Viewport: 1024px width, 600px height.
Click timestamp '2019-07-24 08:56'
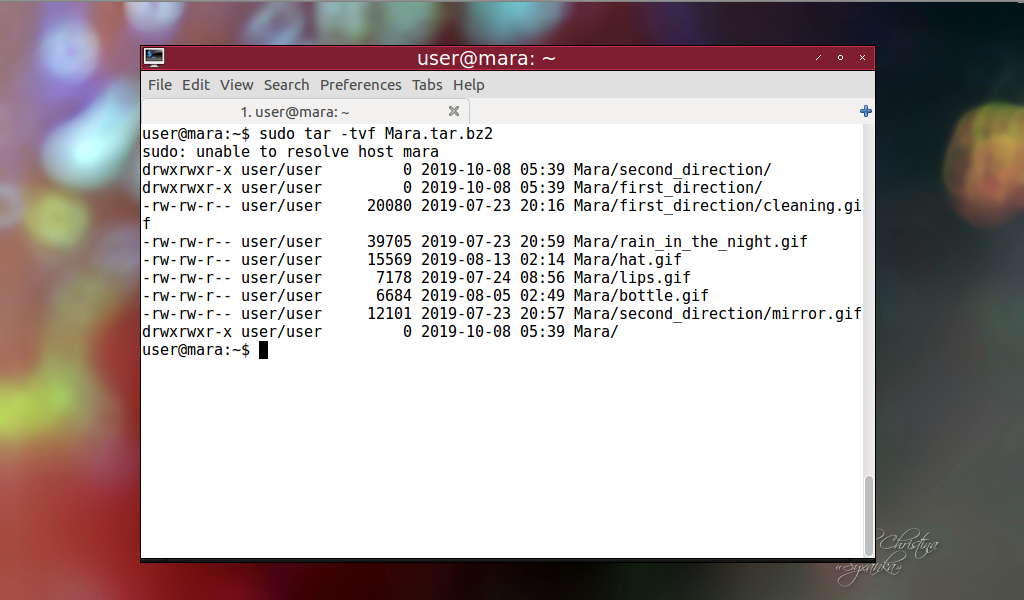coord(493,277)
